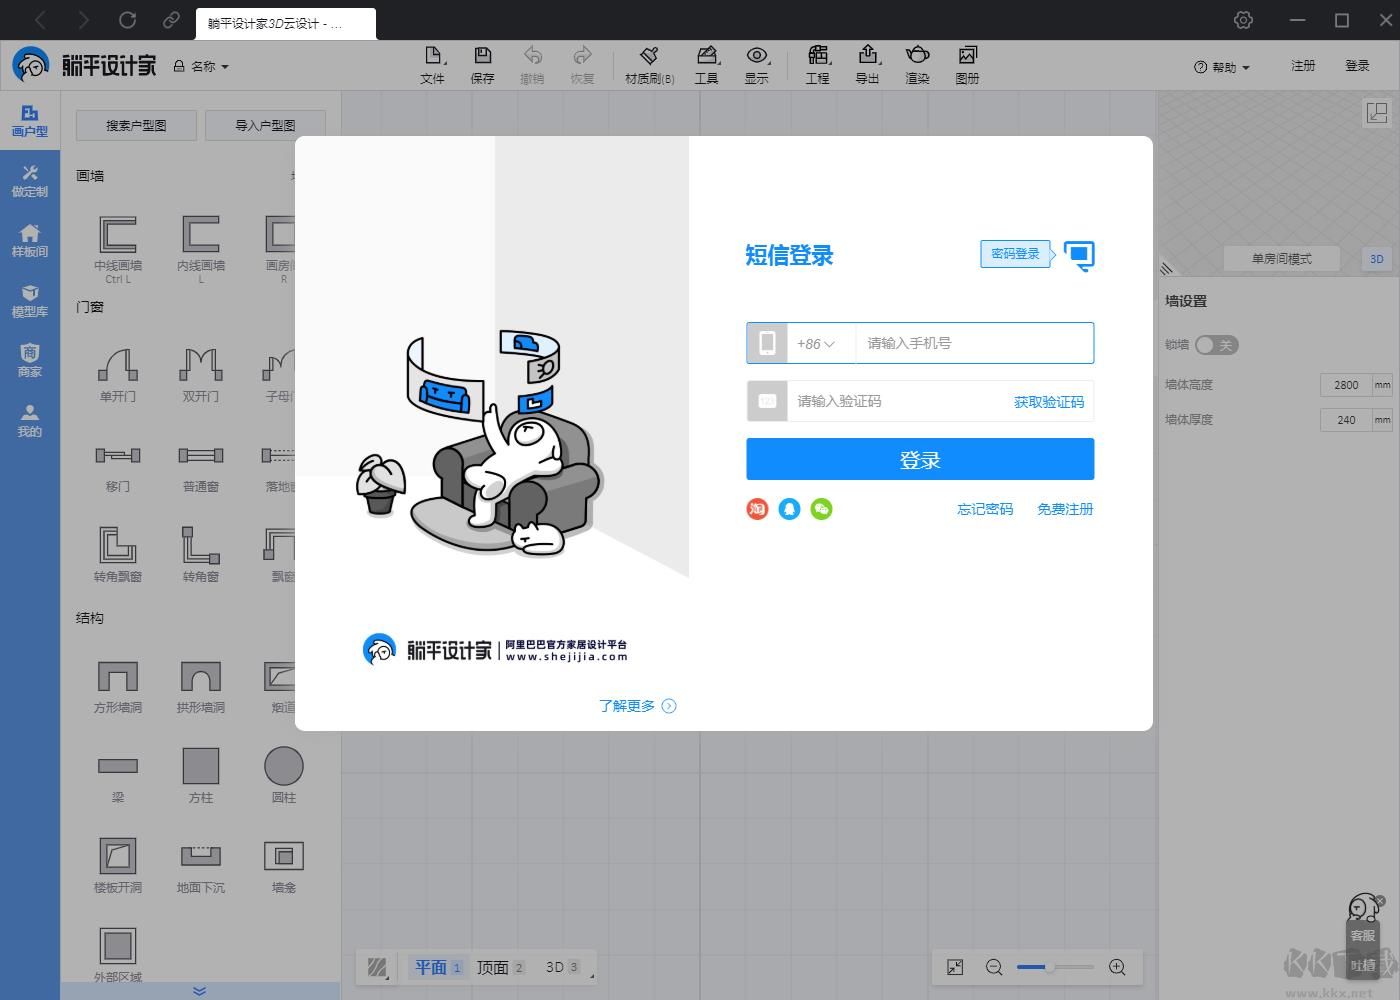
Task: Toggle the 3D view button
Action: [x=1376, y=259]
